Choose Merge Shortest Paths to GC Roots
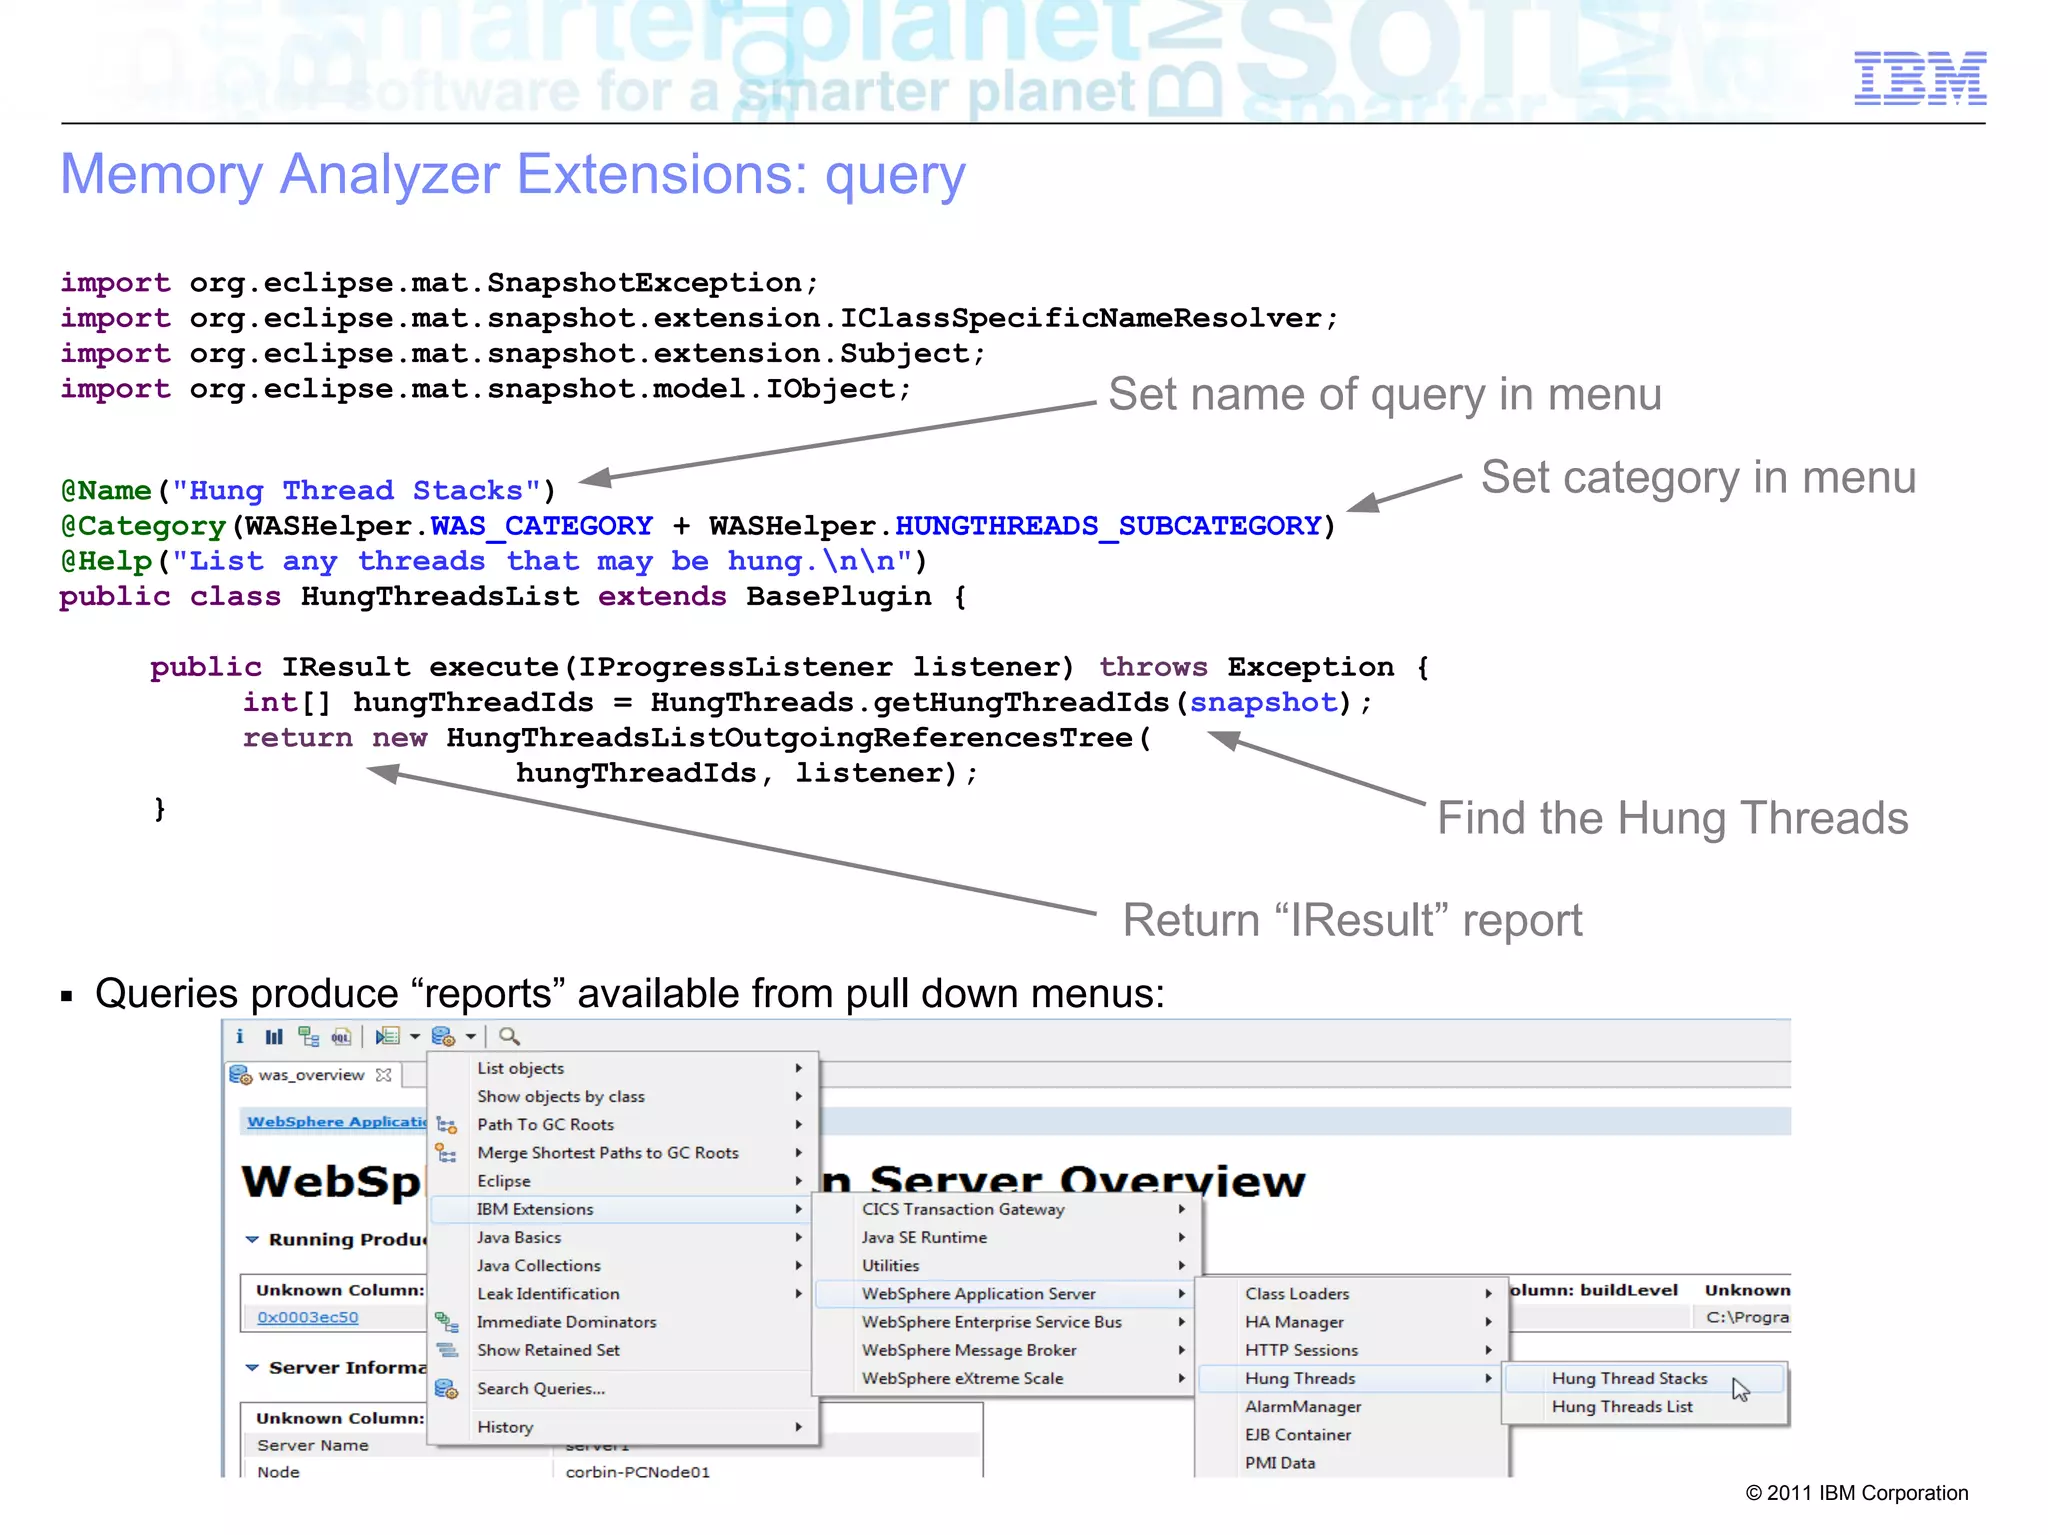The image size is (2048, 1535). pyautogui.click(x=624, y=1152)
